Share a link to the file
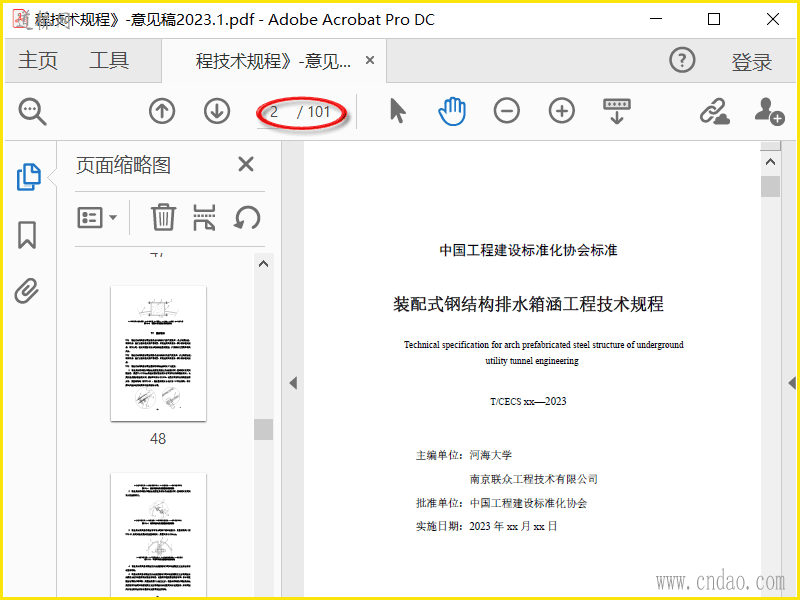 tap(714, 111)
